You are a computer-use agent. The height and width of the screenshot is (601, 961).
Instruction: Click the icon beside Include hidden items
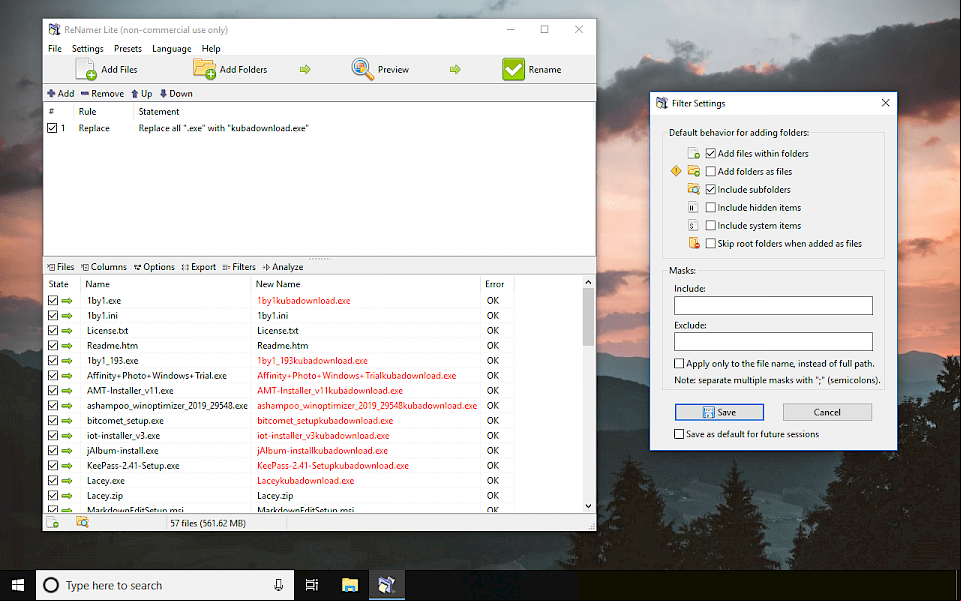pos(693,207)
